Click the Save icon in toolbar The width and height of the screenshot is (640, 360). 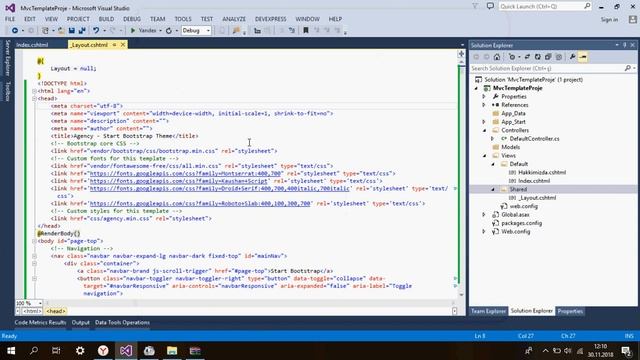click(72, 31)
